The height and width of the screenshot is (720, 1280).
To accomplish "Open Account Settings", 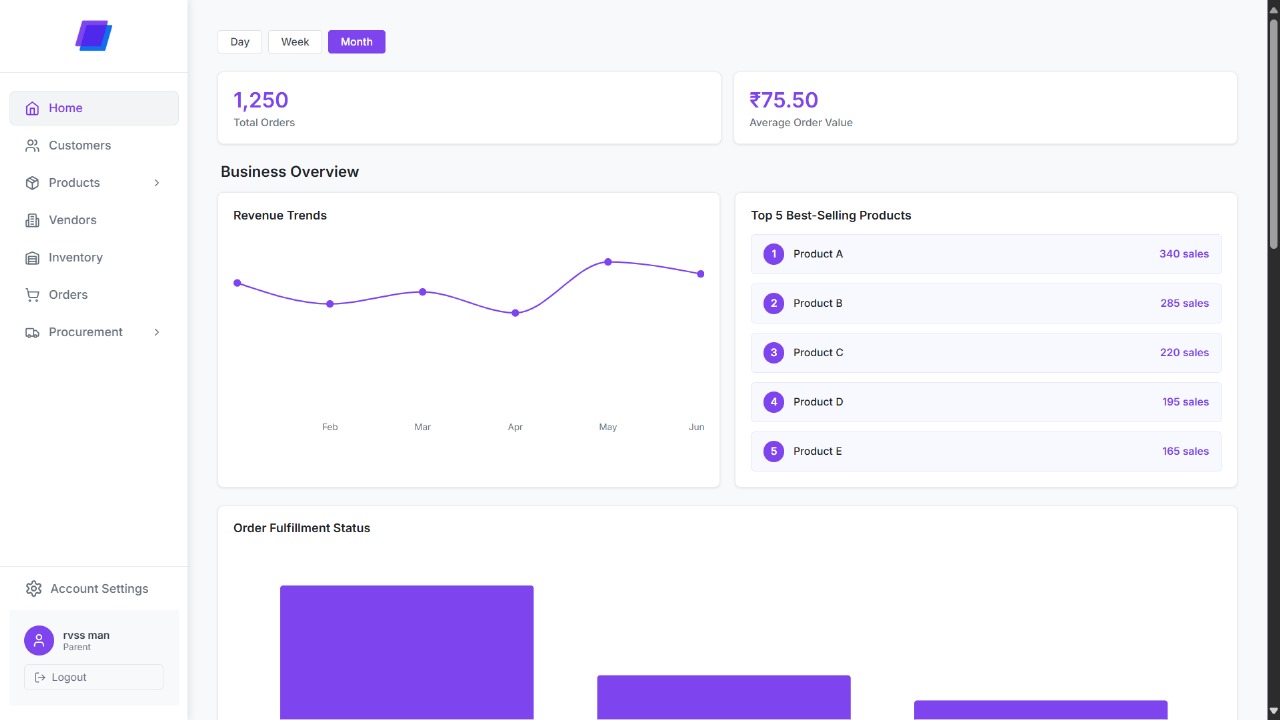I will [x=99, y=588].
